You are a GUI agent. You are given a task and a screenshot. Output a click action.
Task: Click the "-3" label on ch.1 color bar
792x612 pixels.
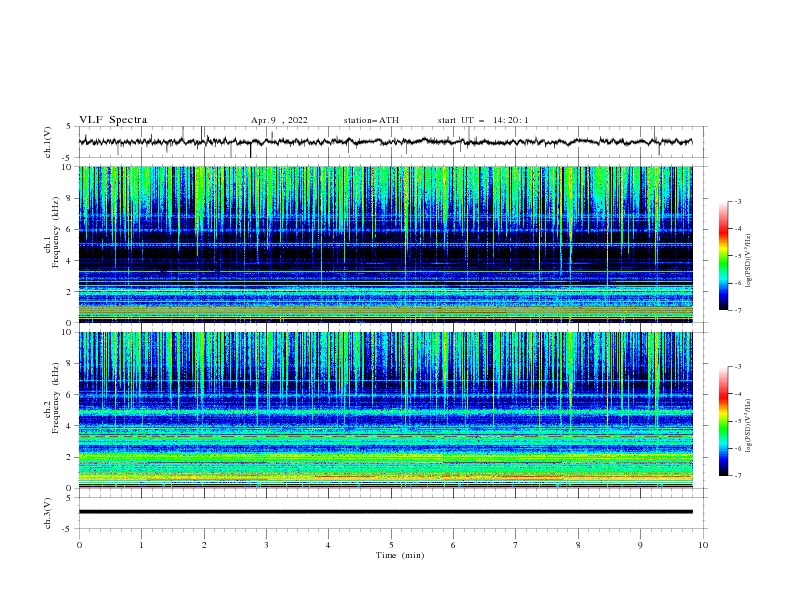(738, 201)
